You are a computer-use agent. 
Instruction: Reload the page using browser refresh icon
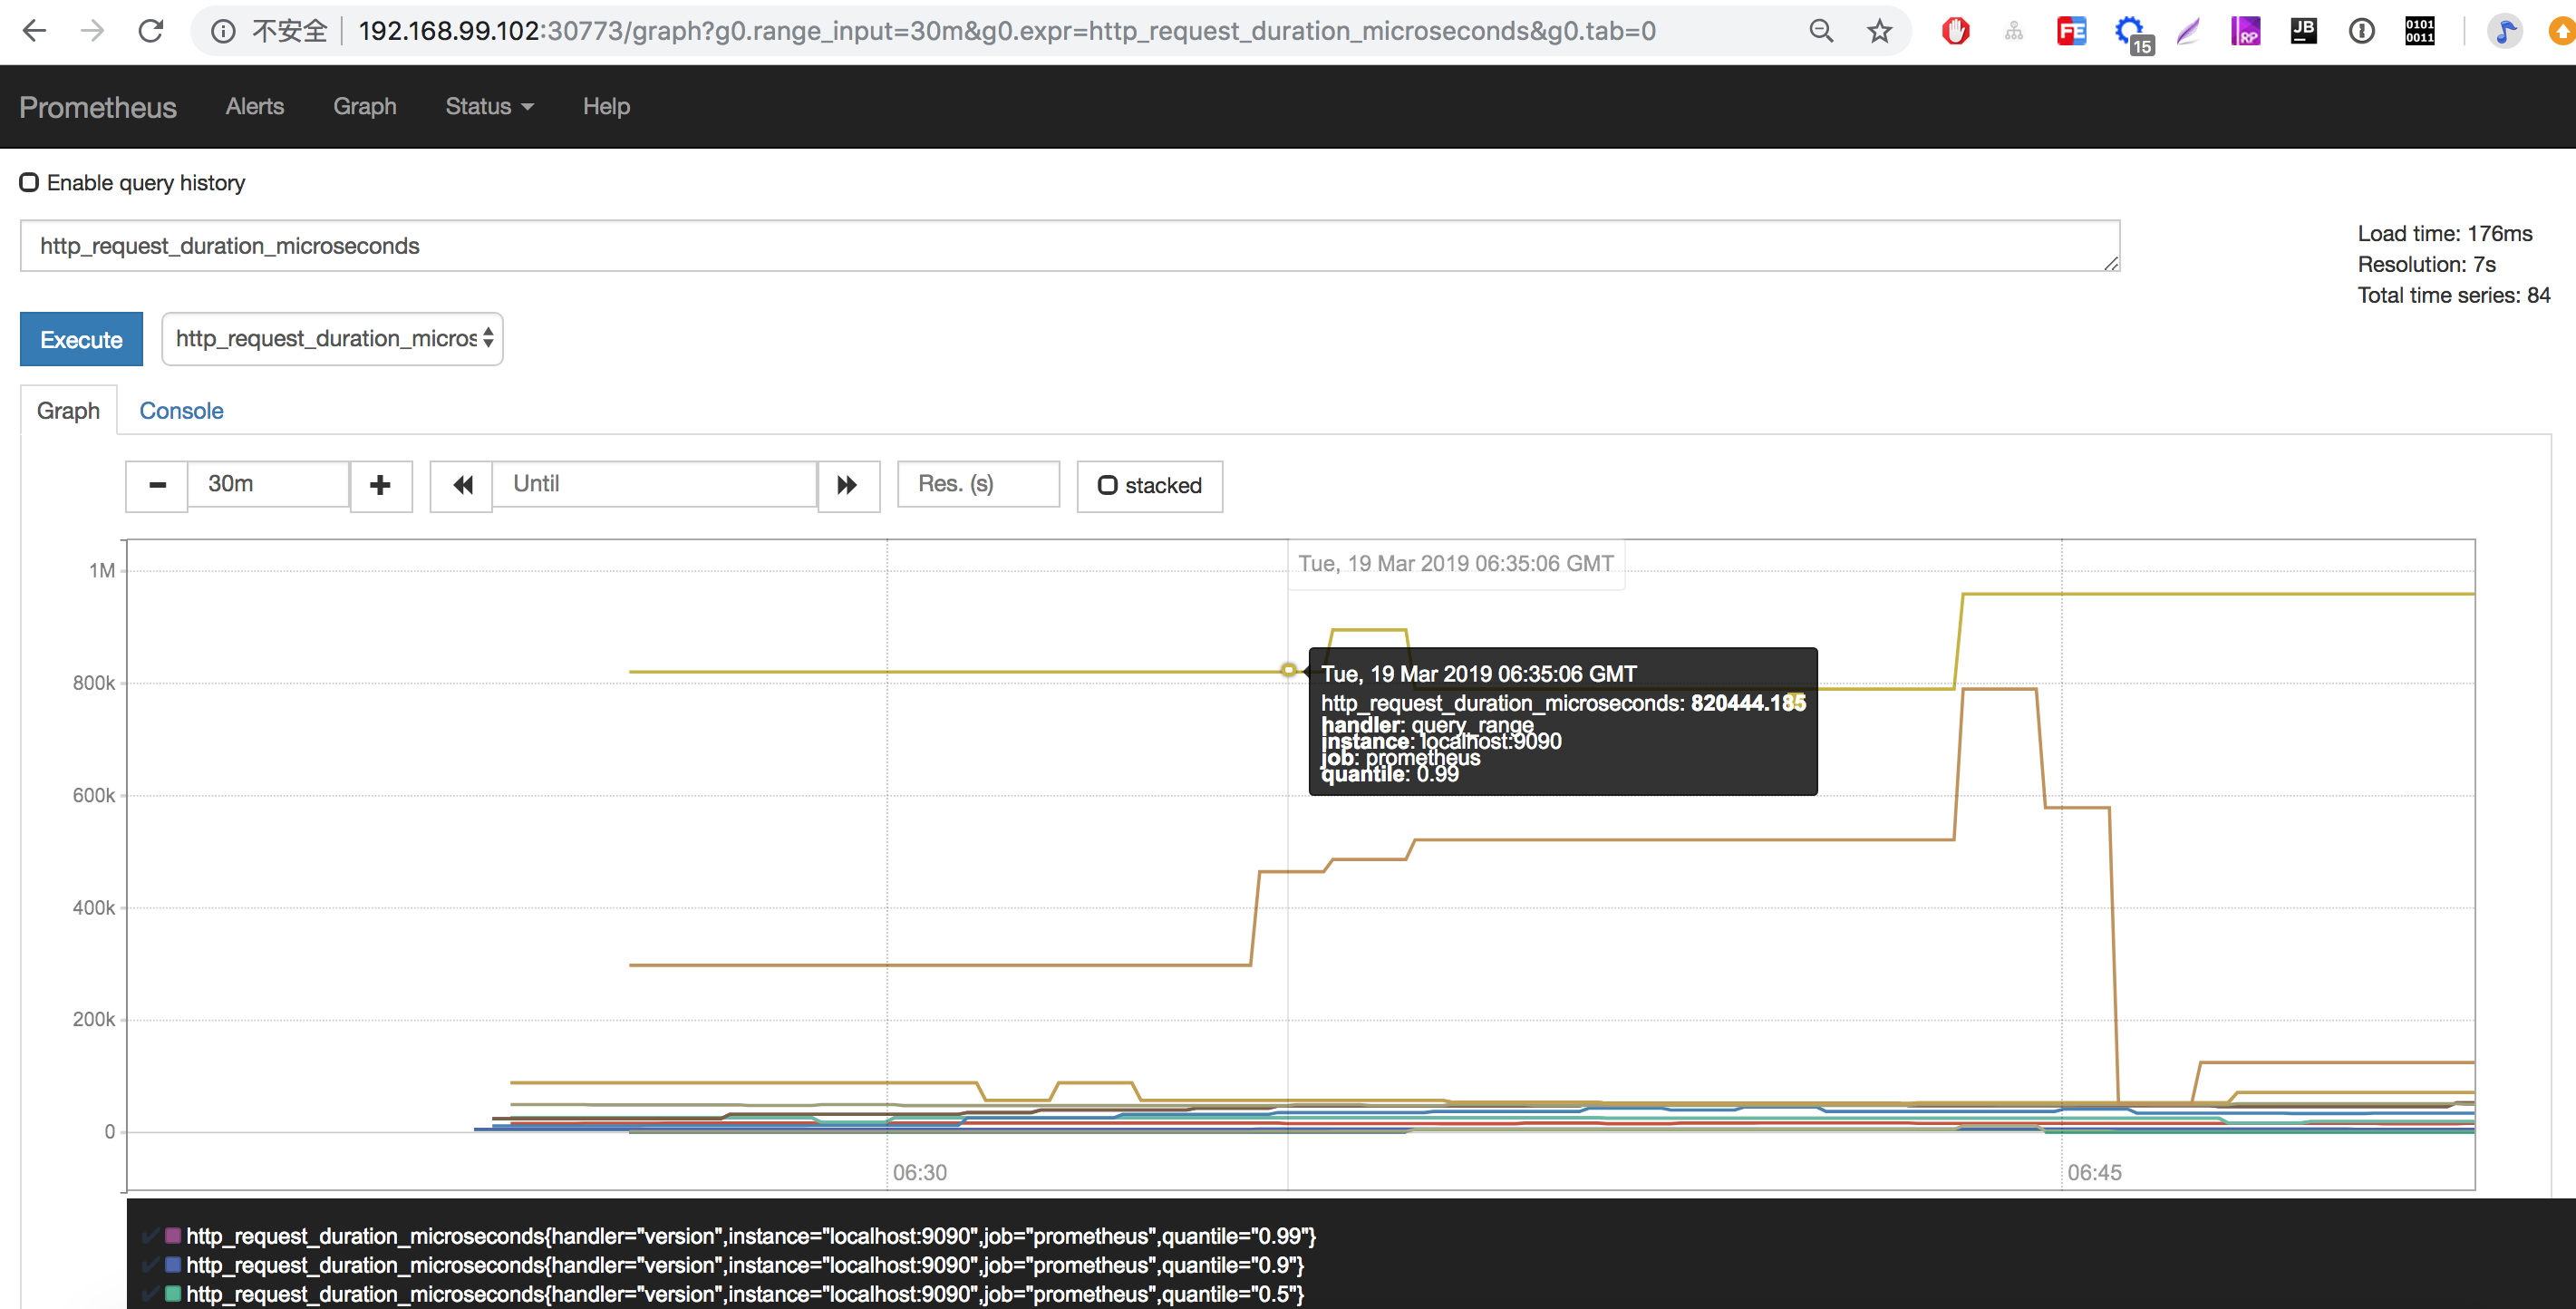coord(151,31)
